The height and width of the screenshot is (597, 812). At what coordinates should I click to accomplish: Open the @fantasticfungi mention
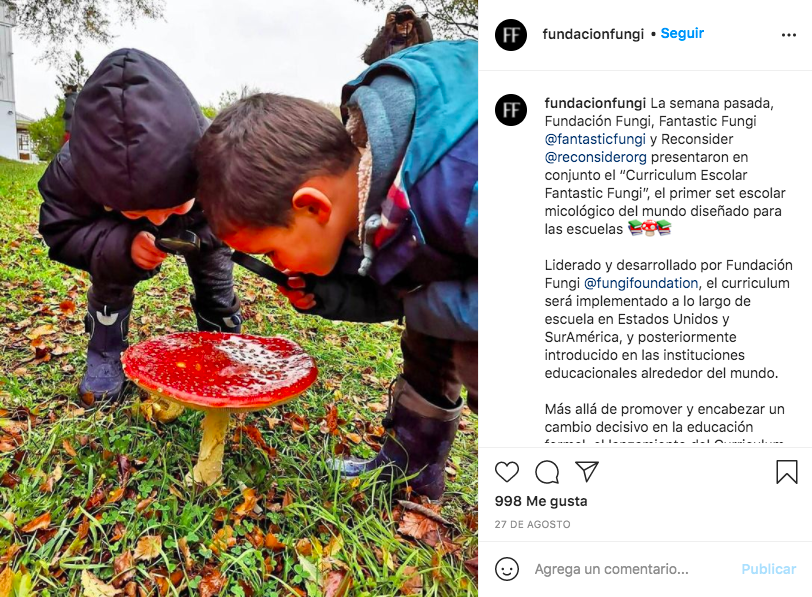click(x=595, y=139)
